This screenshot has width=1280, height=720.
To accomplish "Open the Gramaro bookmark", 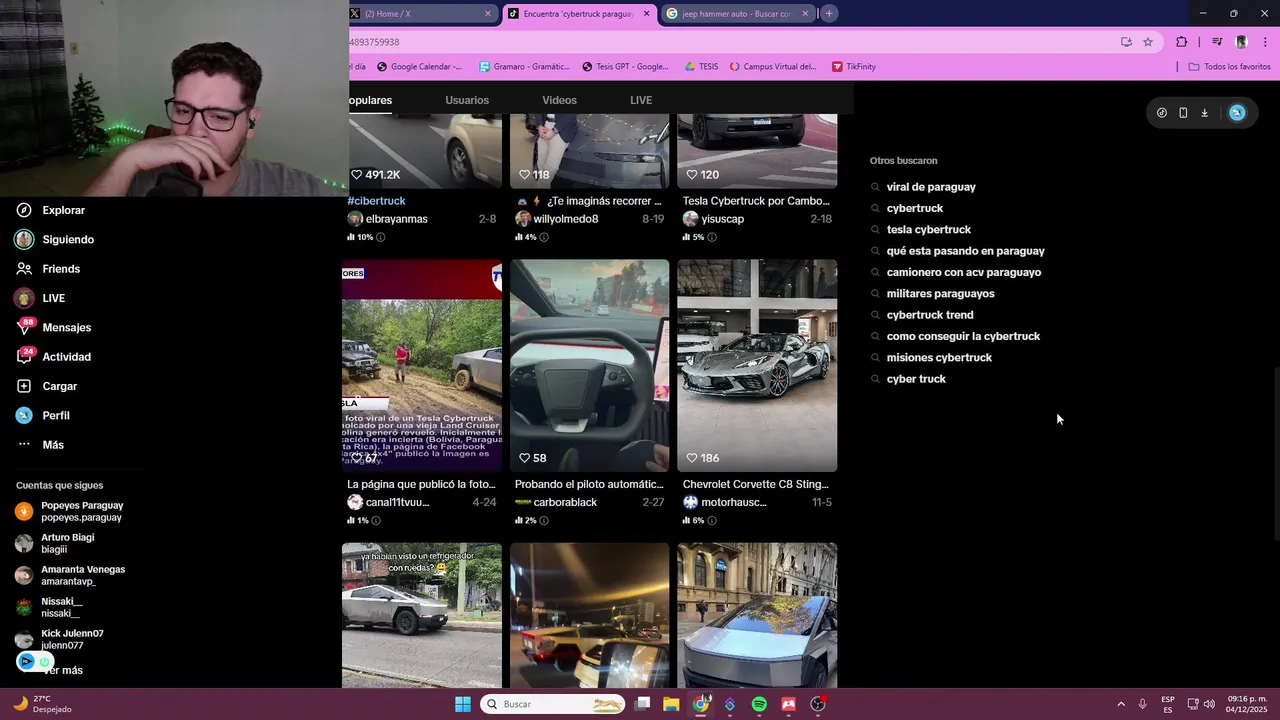I will (524, 67).
